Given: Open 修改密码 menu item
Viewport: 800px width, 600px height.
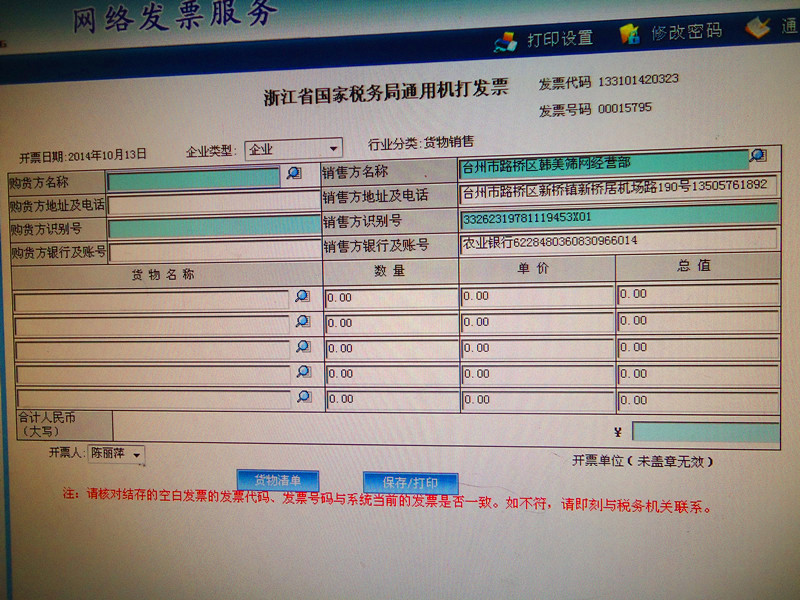Looking at the screenshot, I should coord(686,32).
